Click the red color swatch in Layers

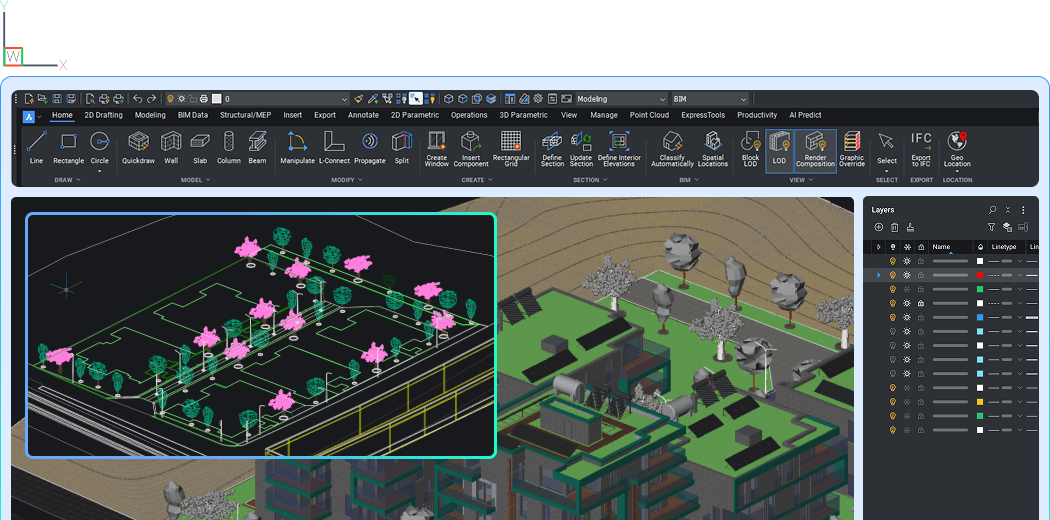coord(980,275)
